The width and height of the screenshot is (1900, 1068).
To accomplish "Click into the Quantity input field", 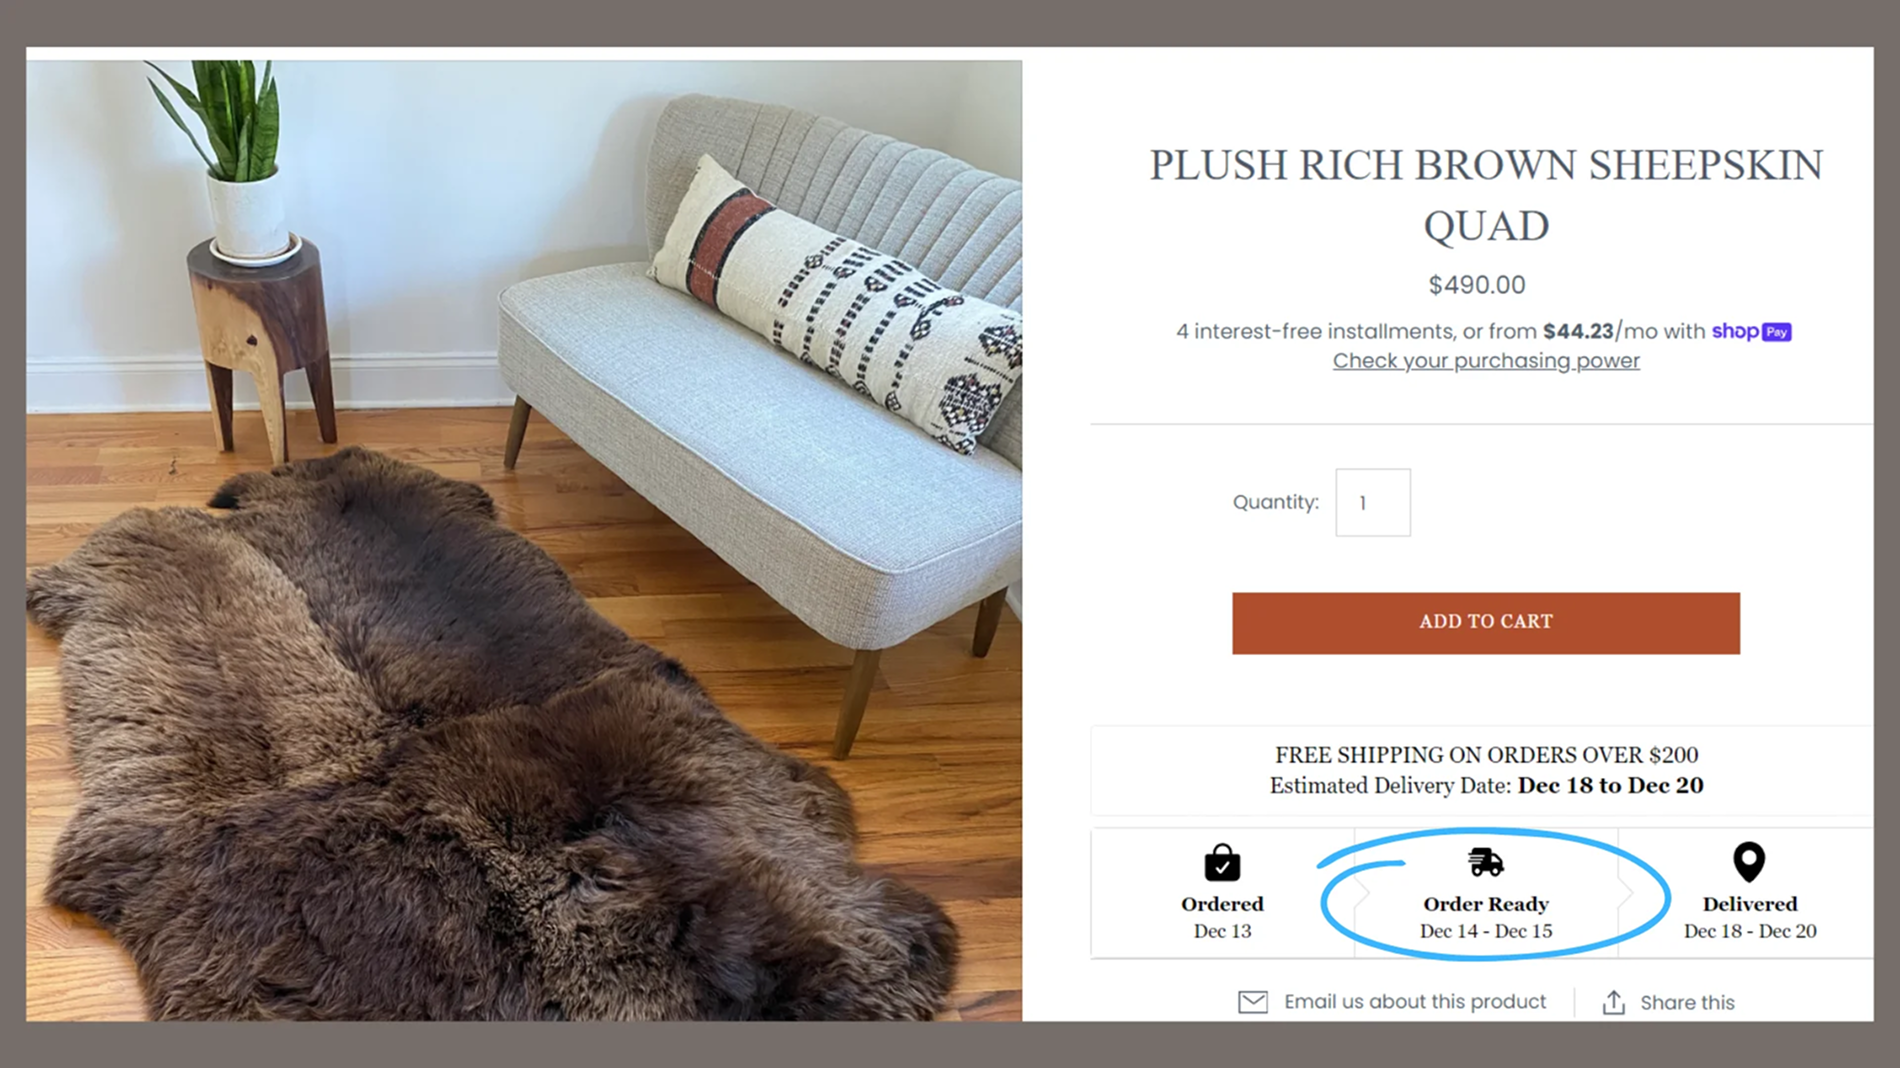I will click(x=1372, y=503).
